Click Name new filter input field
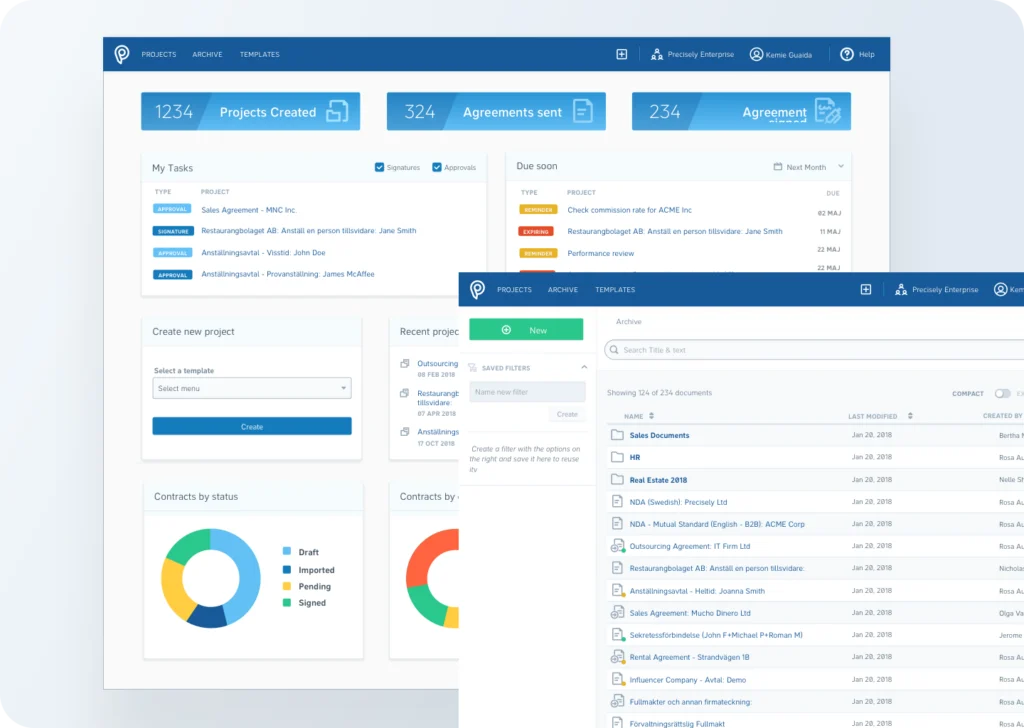Viewport: 1024px width, 728px height. click(x=527, y=392)
